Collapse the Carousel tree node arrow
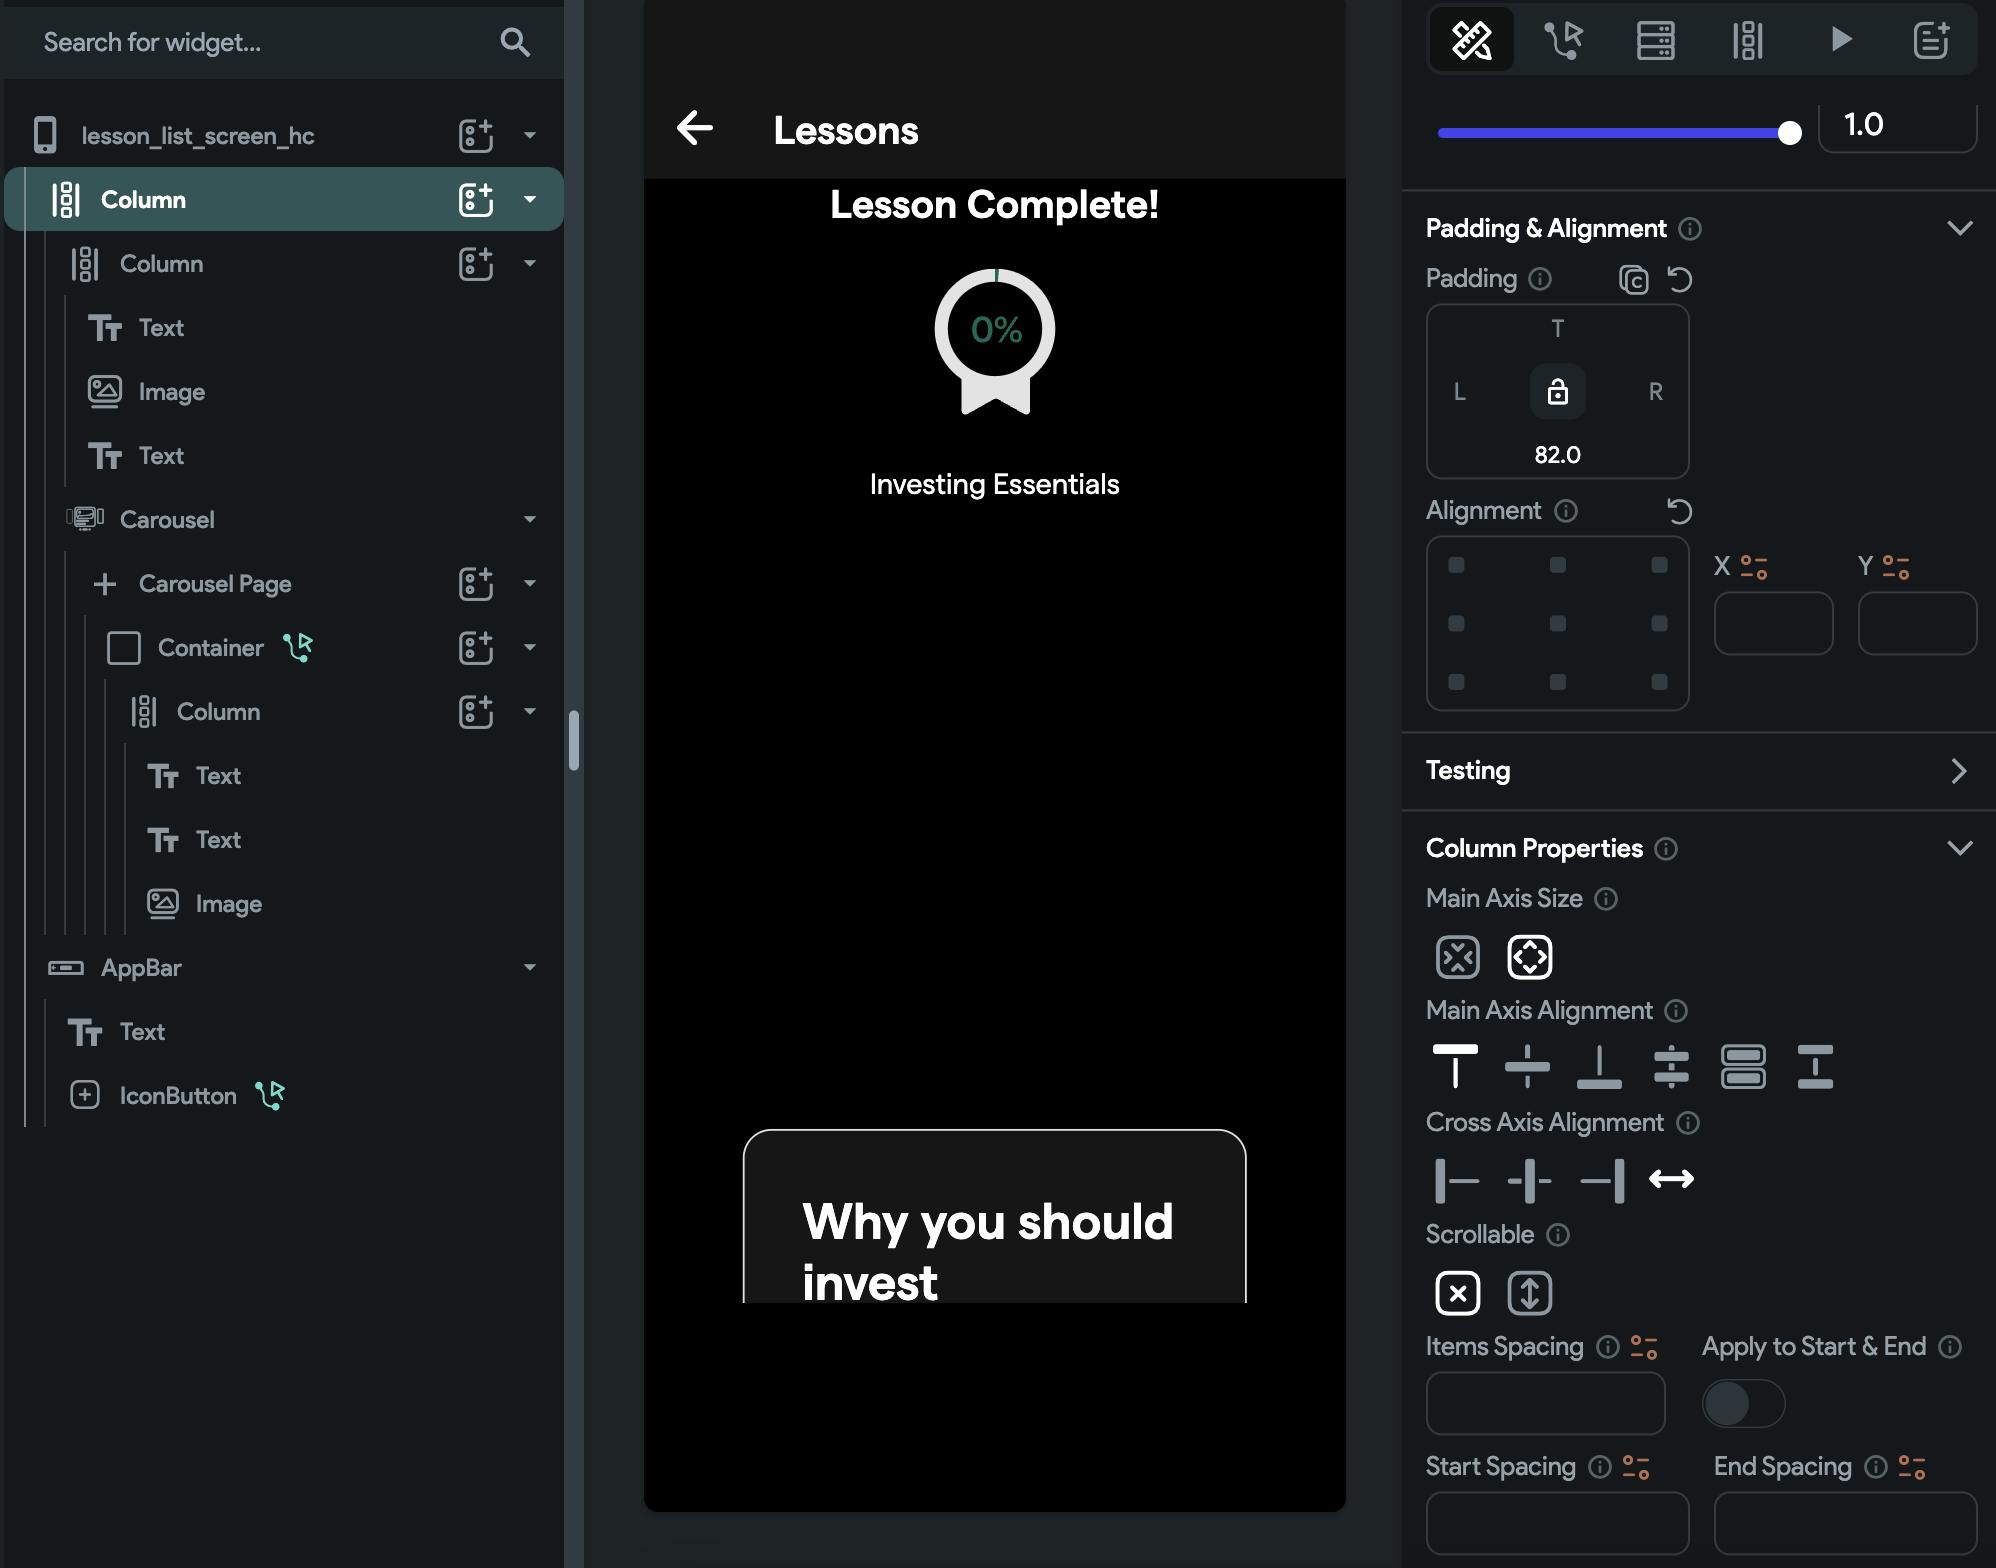 tap(530, 519)
